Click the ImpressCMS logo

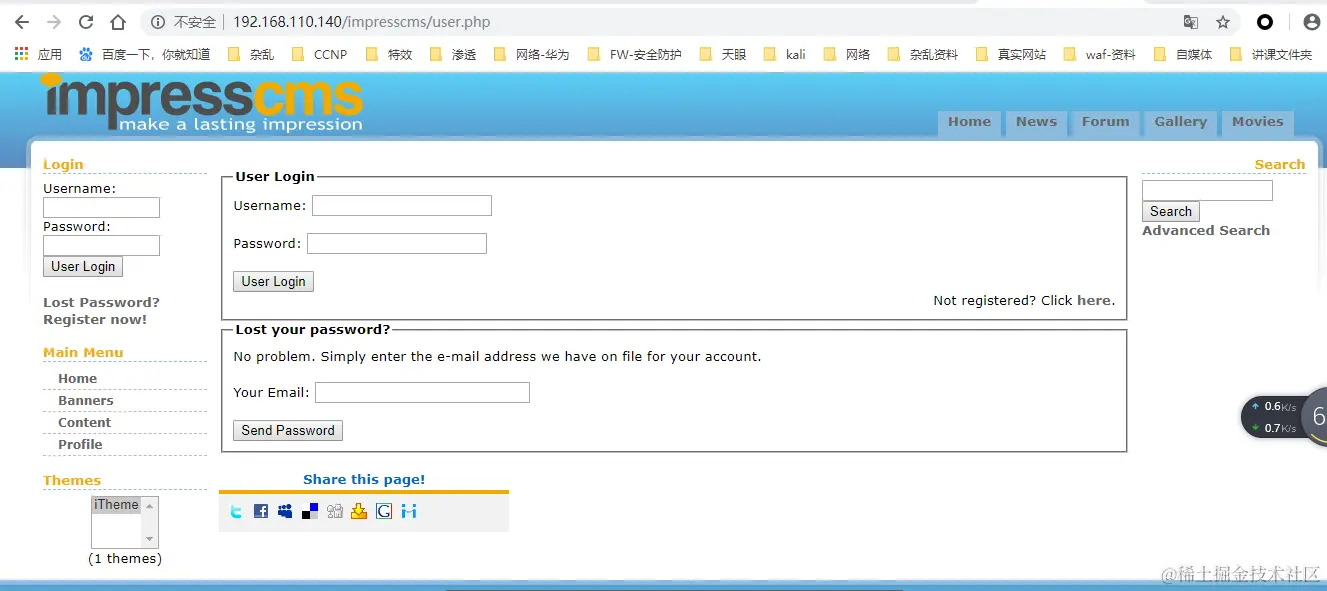[201, 103]
